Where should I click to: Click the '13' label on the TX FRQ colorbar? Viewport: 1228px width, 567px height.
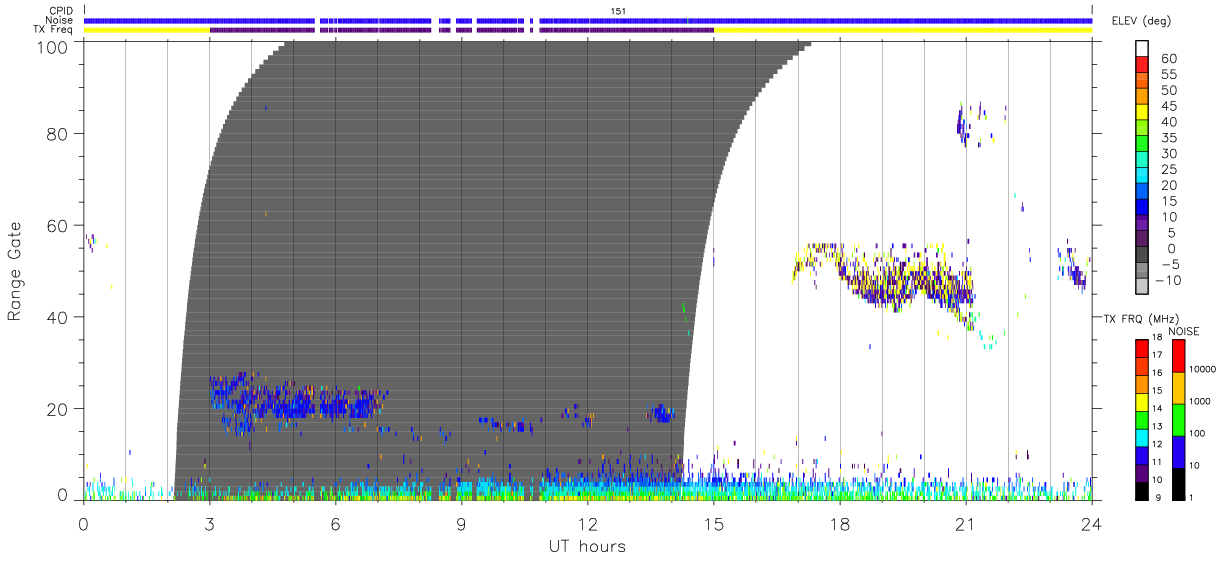[1158, 427]
